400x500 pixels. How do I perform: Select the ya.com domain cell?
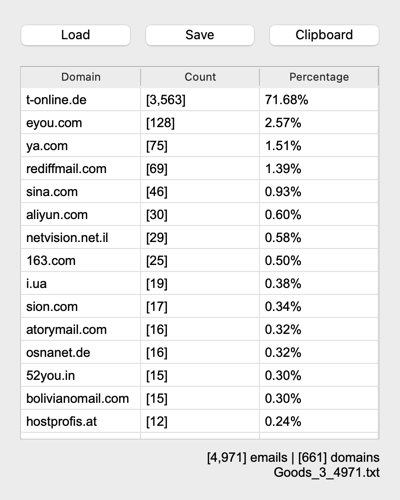click(x=81, y=146)
